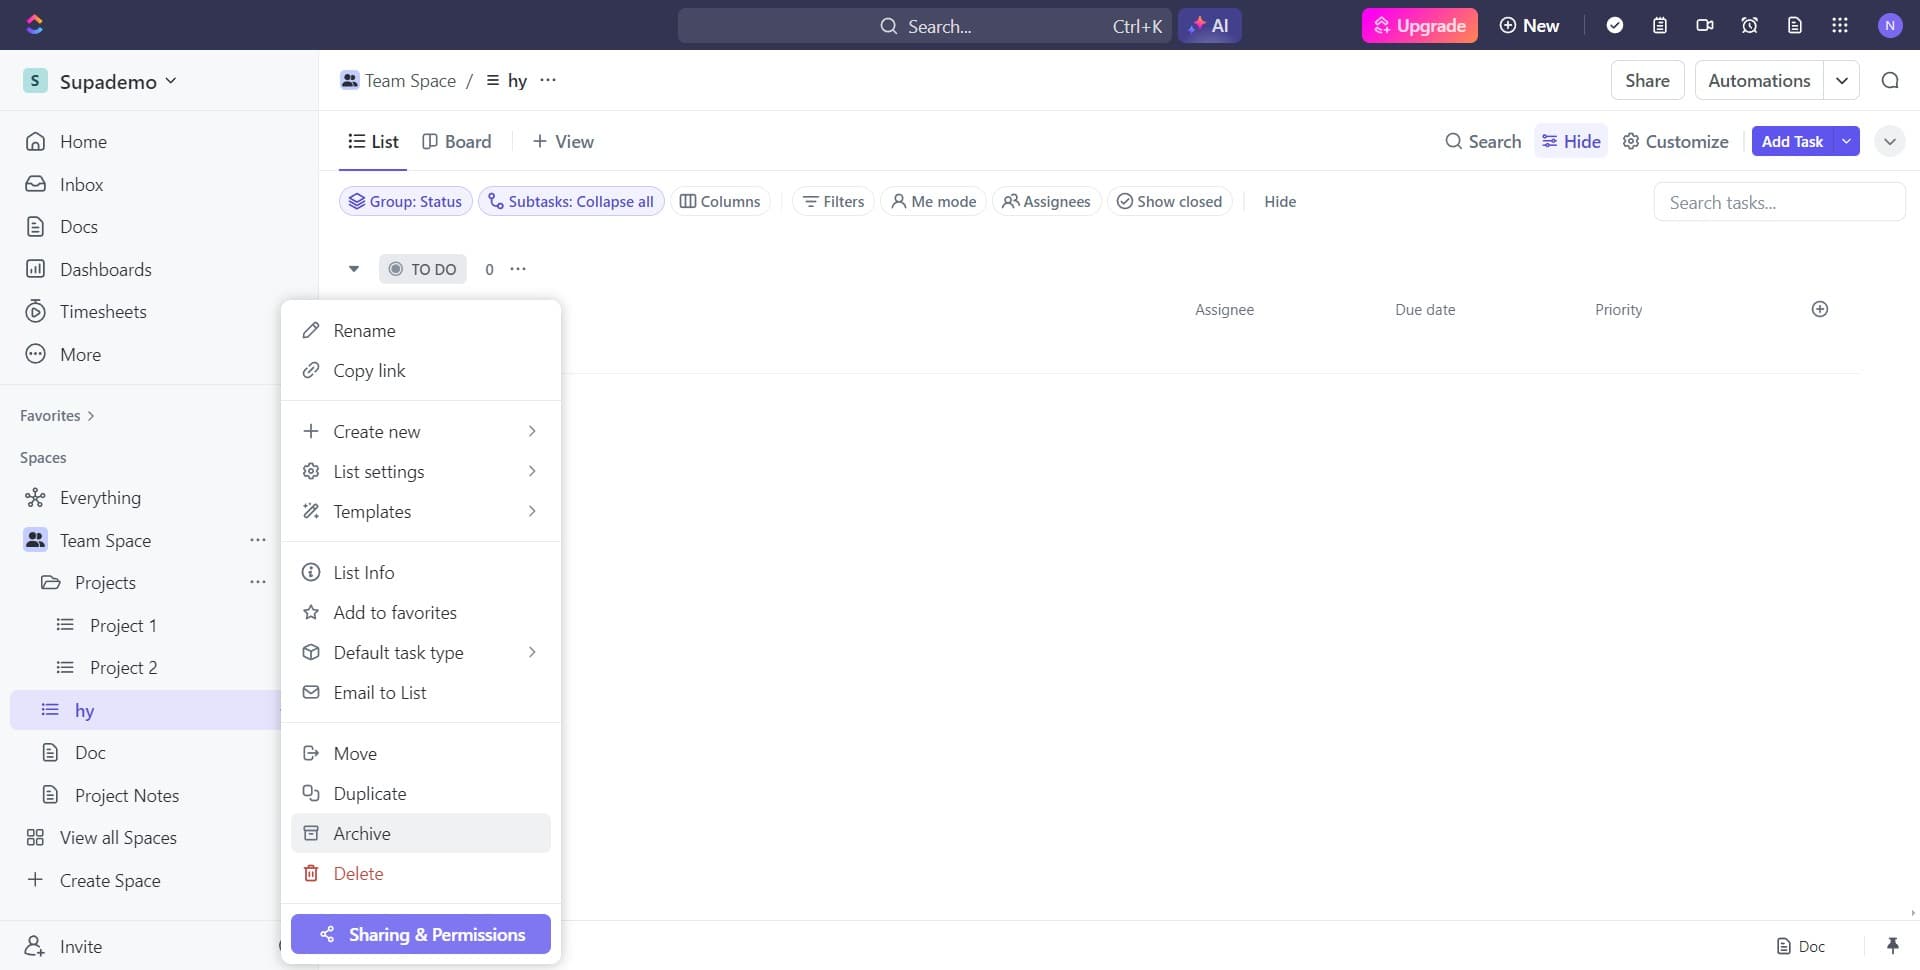Select Sharing & Permissions from the menu
Screen dimensions: 1920x970
420,934
